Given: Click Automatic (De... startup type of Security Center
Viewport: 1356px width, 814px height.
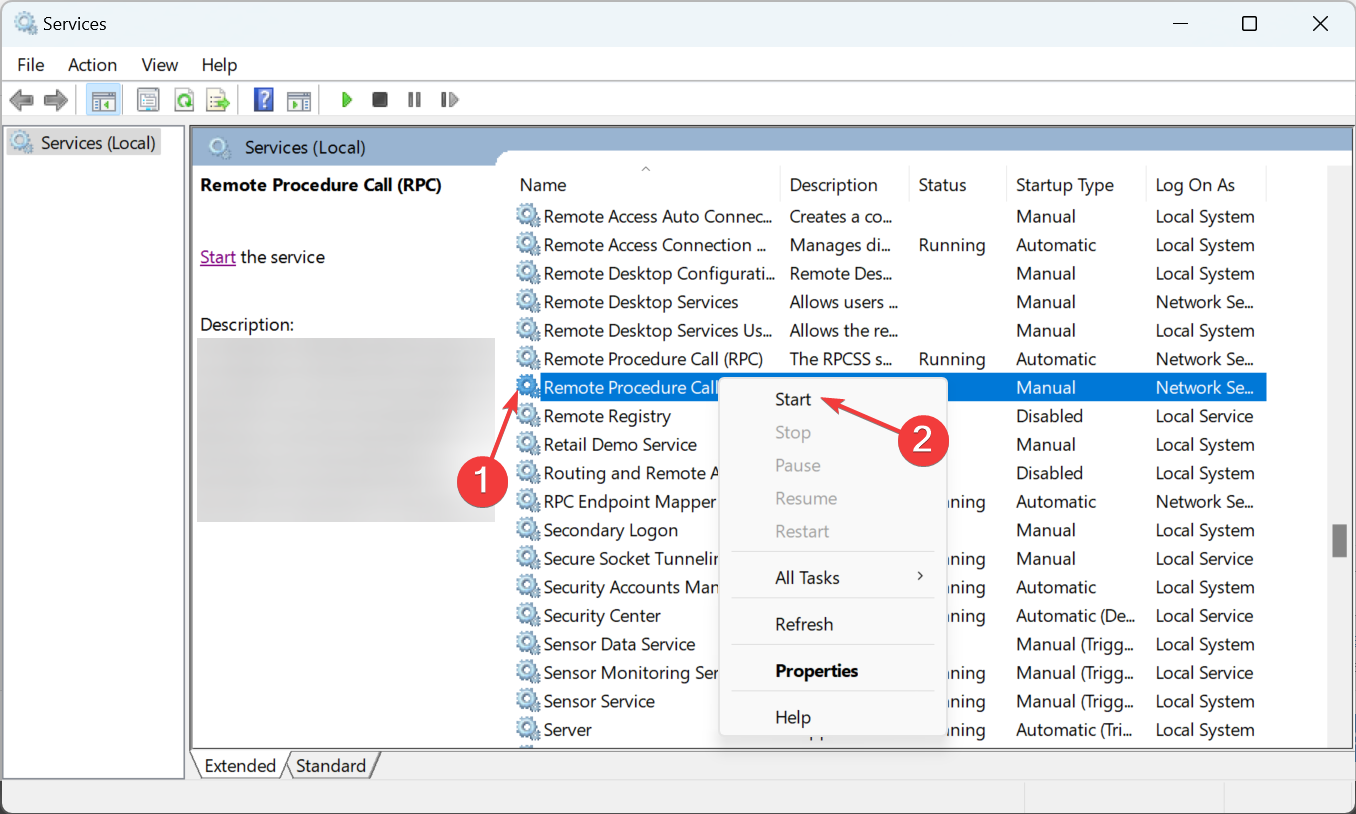Looking at the screenshot, I should (1076, 615).
